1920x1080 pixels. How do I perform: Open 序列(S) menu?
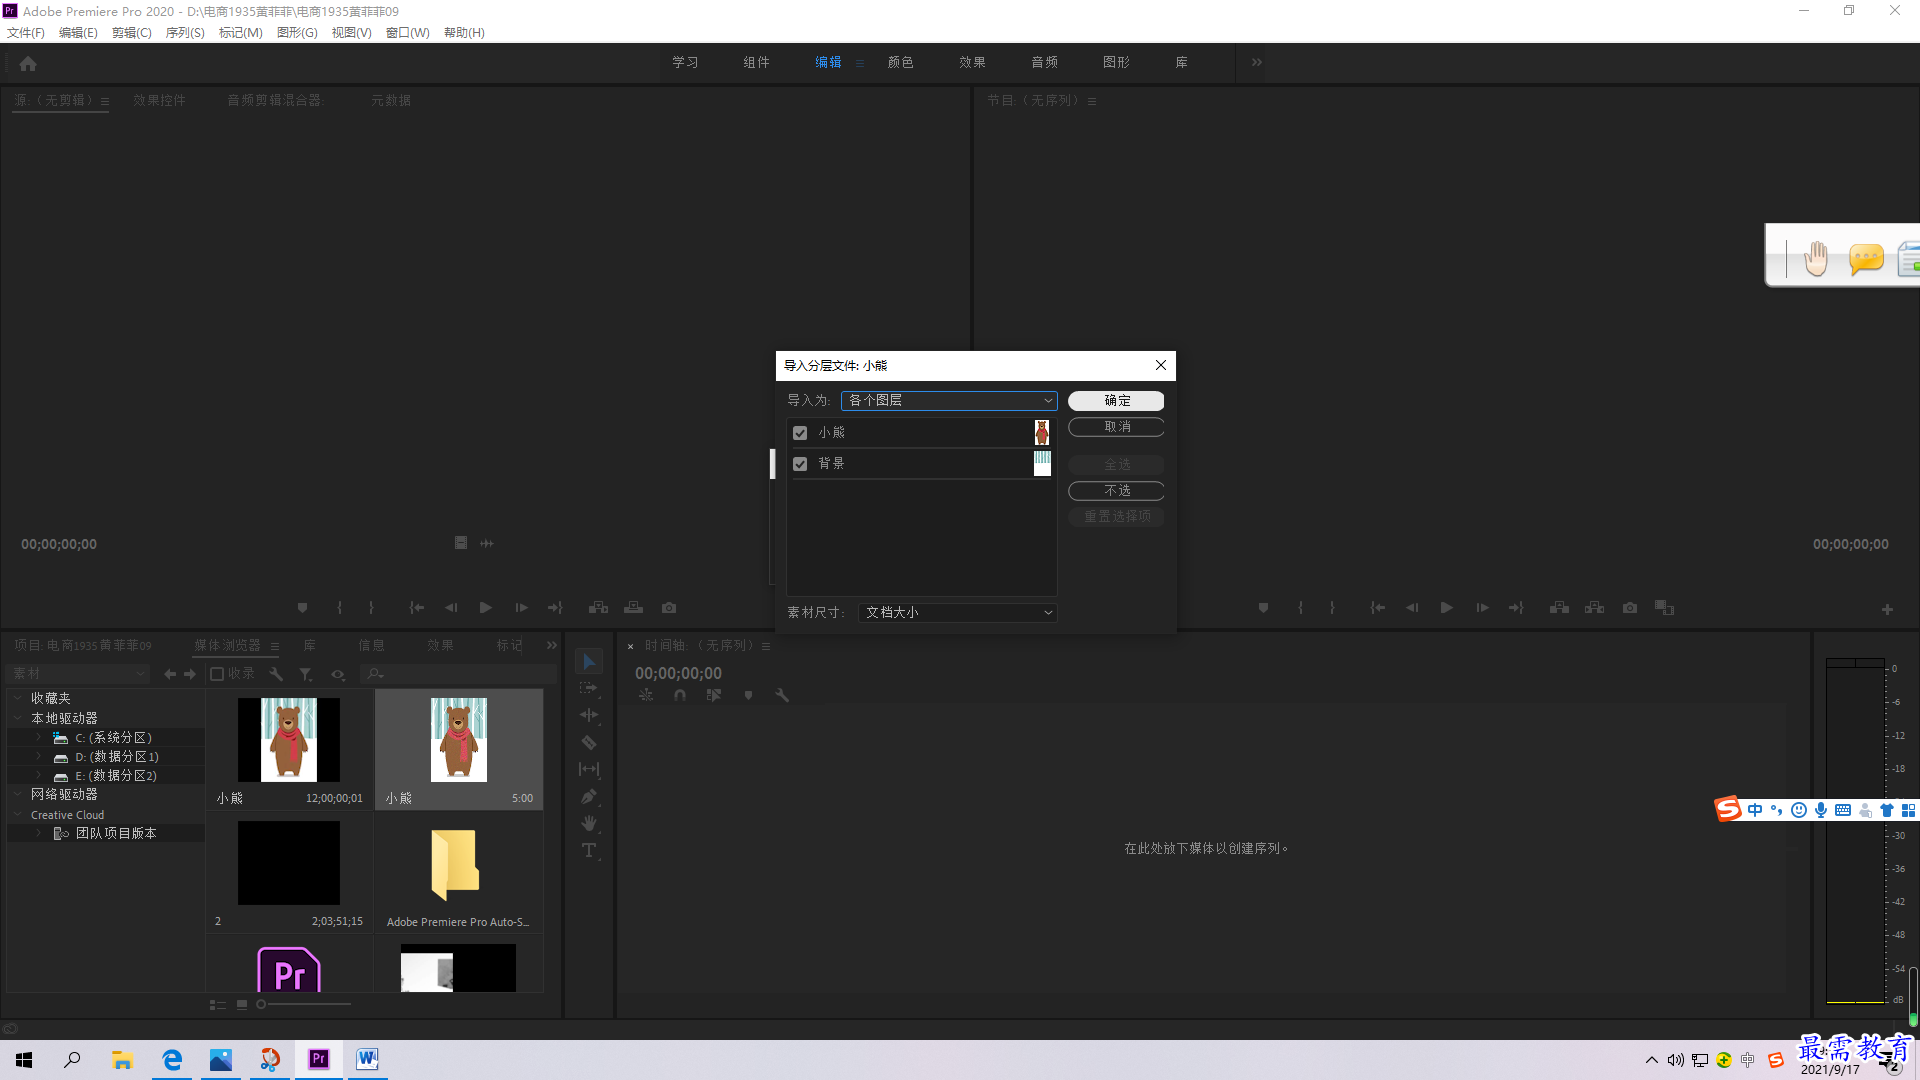(185, 32)
